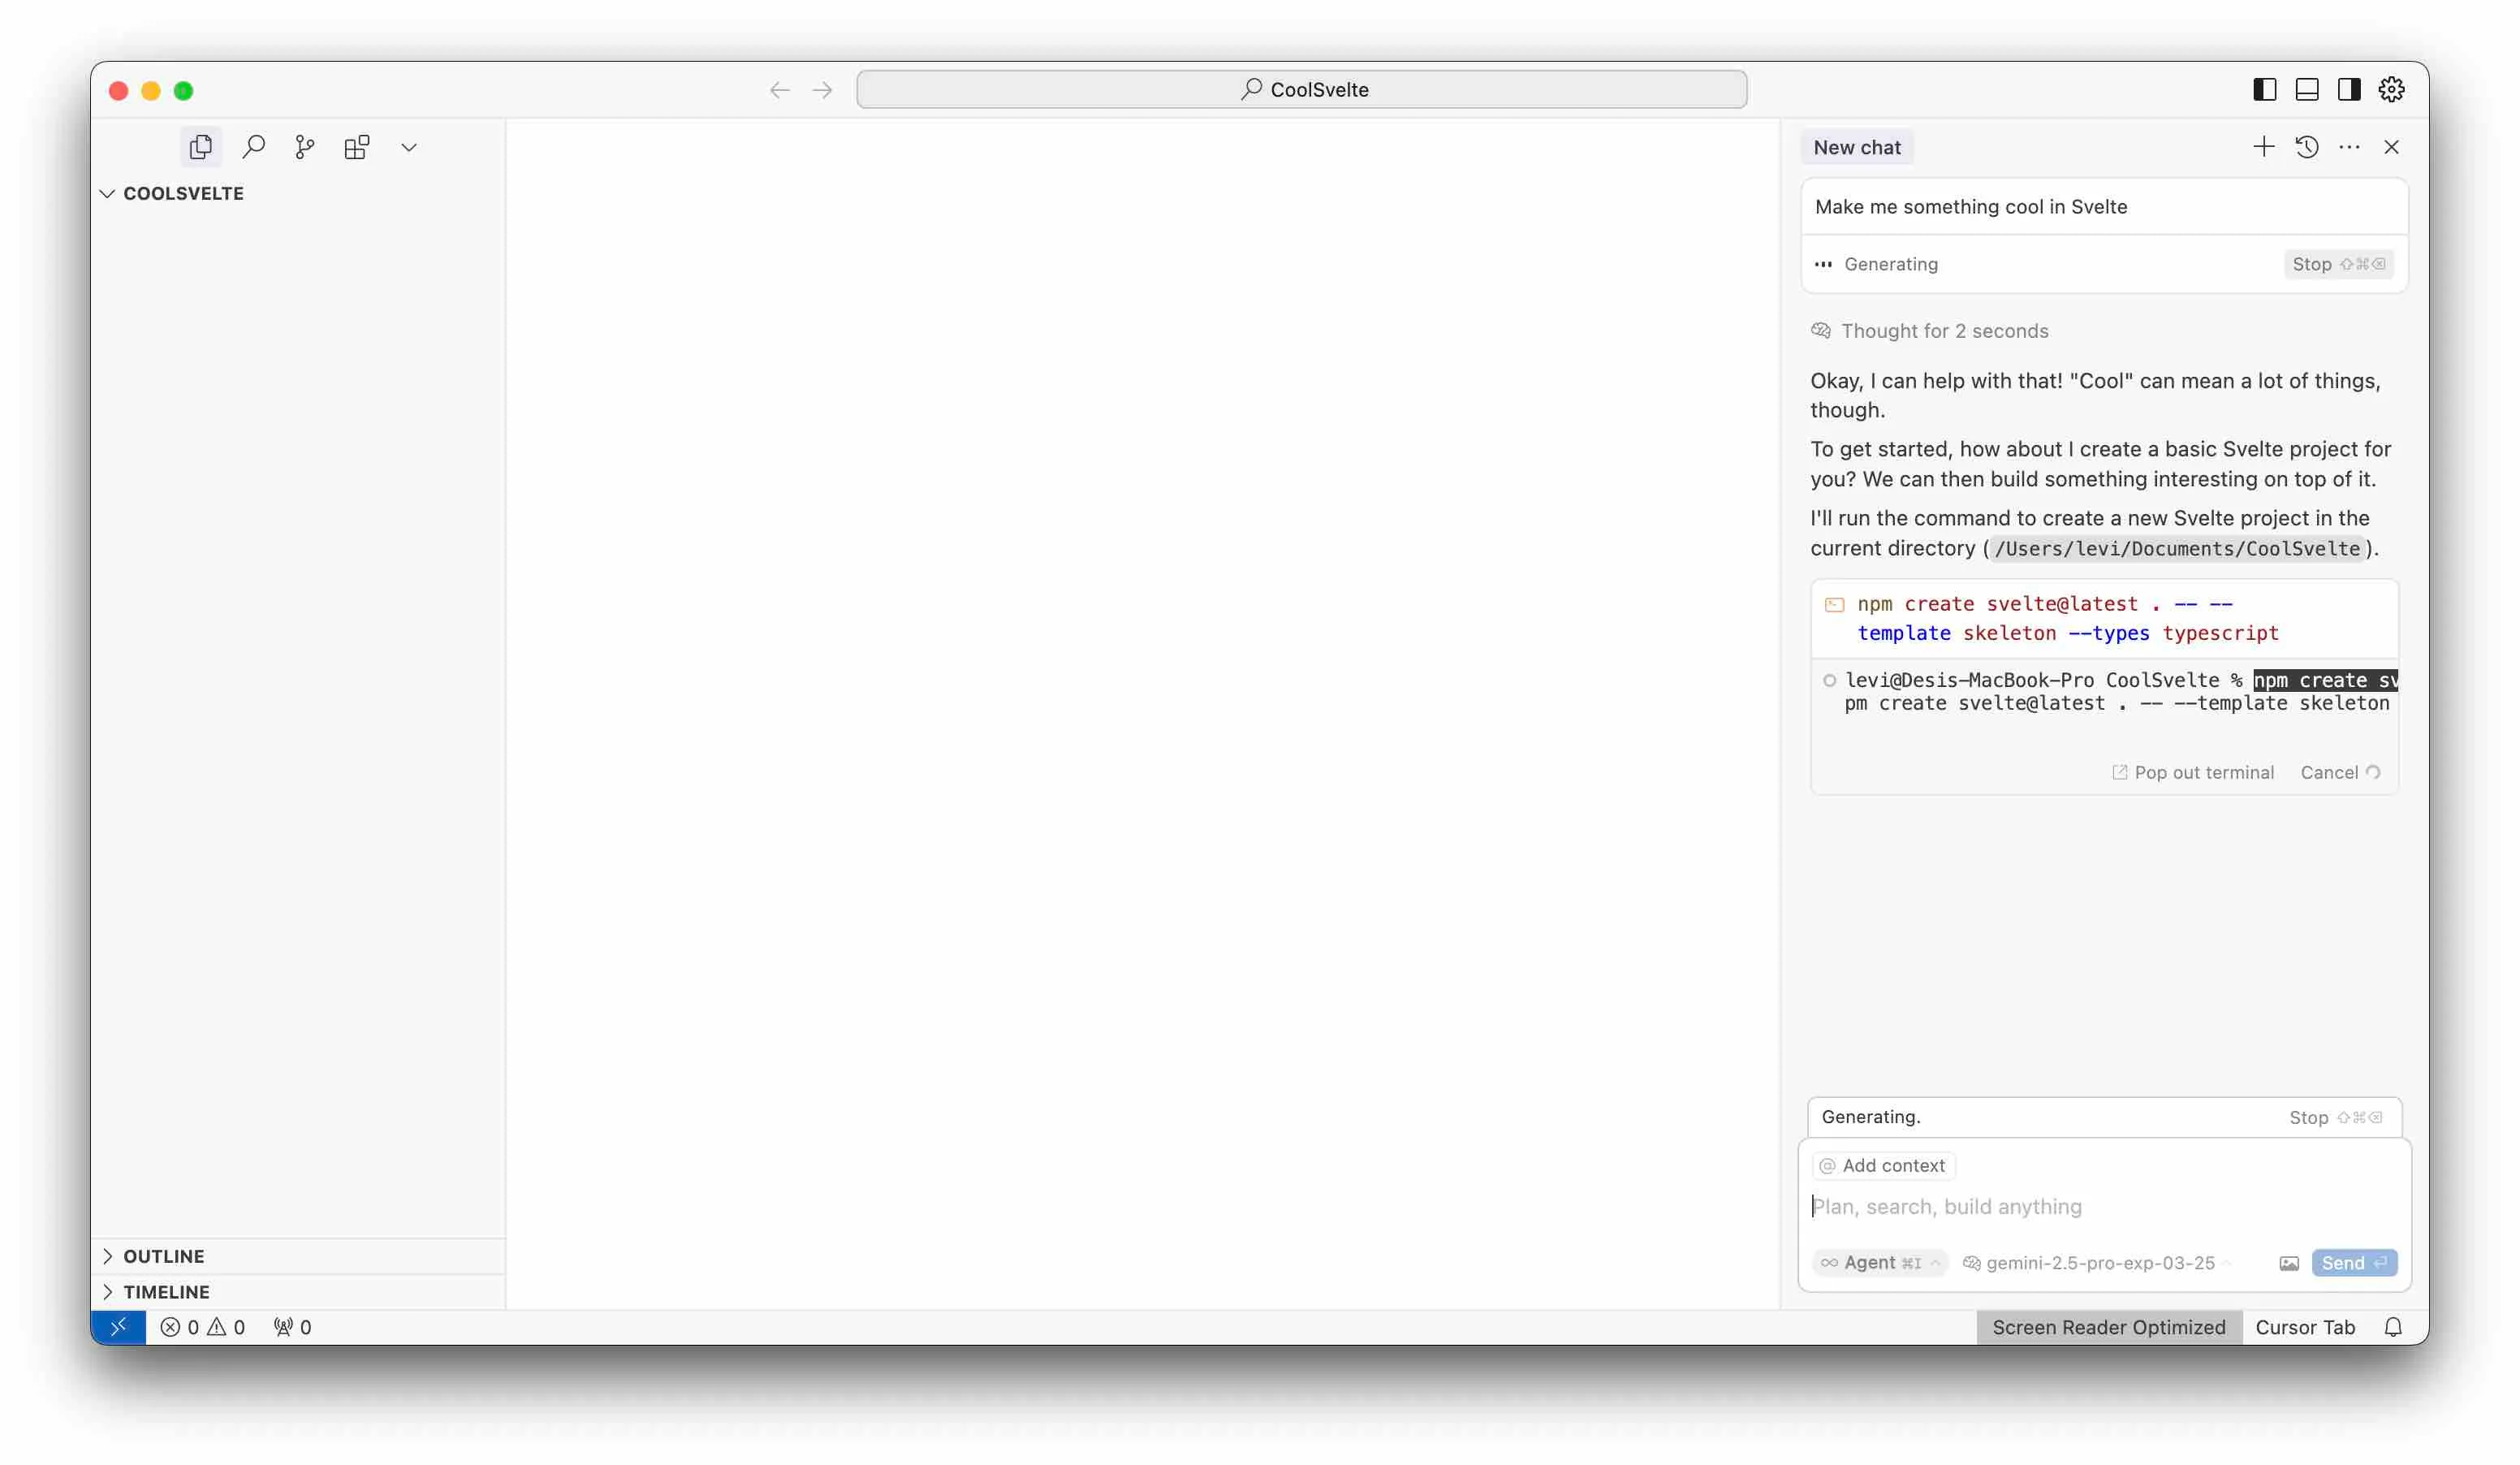2520x1465 pixels.
Task: Open the Explorer view icon
Action: pos(201,146)
